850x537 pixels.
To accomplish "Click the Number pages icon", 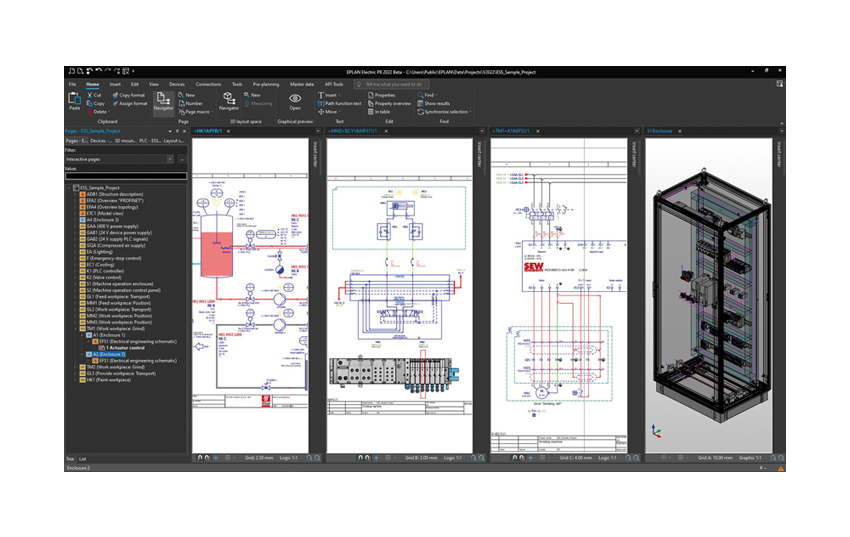I will [x=182, y=103].
